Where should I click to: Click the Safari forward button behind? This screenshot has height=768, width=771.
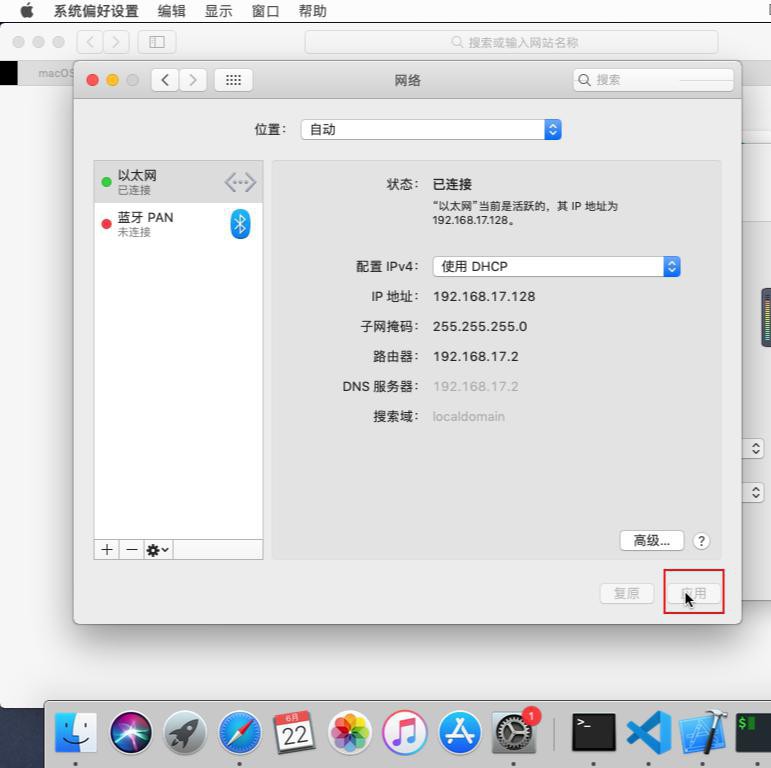click(x=116, y=42)
